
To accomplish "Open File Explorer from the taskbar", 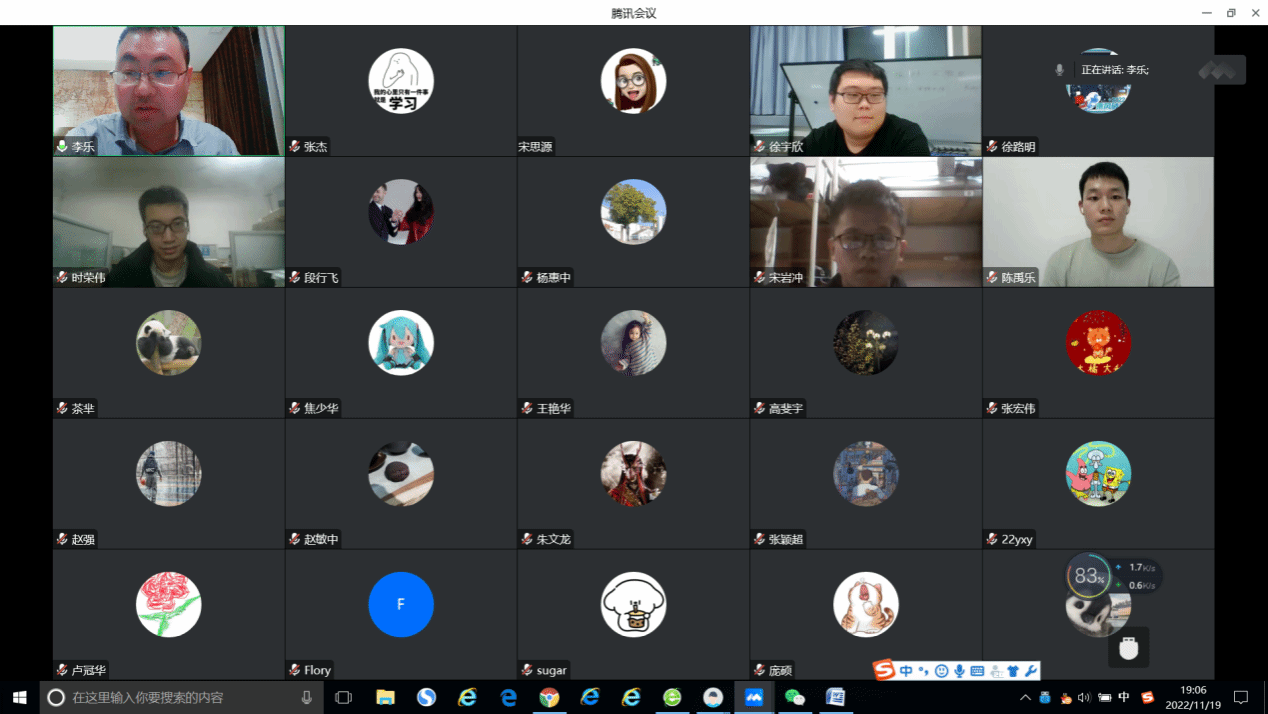I will click(385, 697).
